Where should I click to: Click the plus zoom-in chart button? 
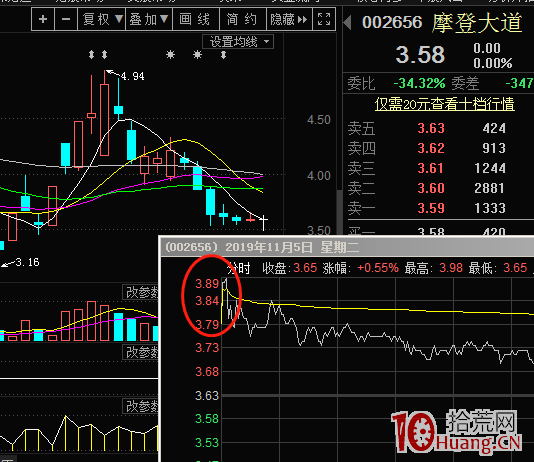[x=43, y=19]
